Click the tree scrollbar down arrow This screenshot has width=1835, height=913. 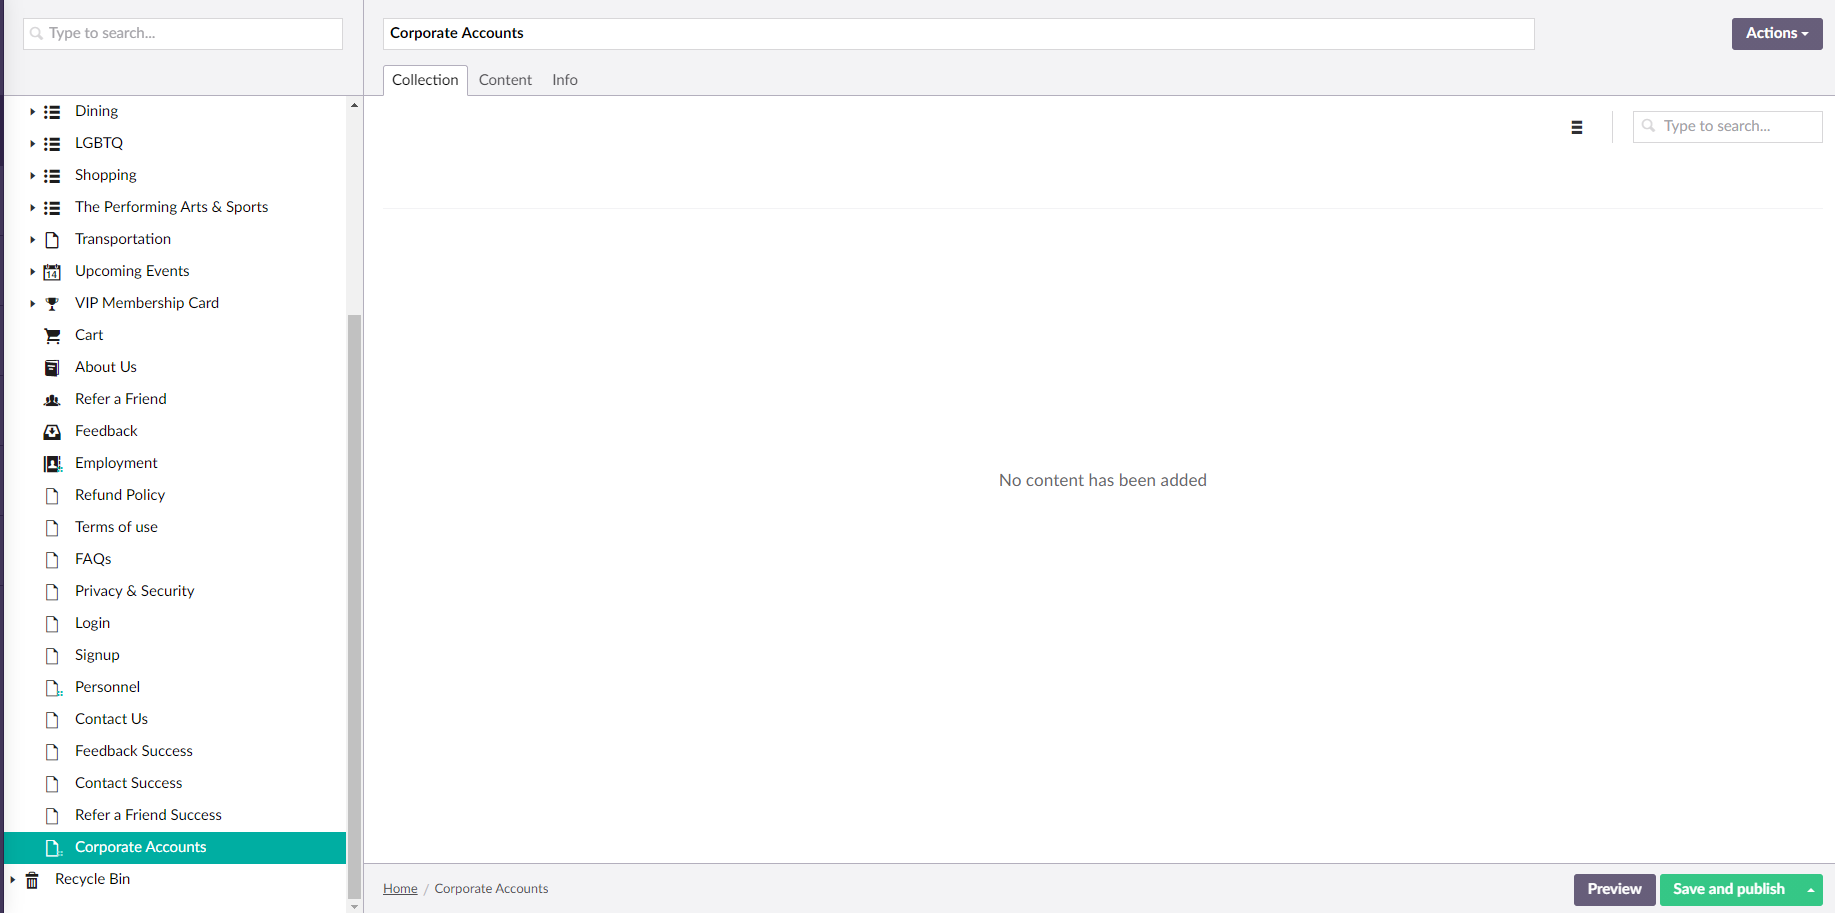354,906
